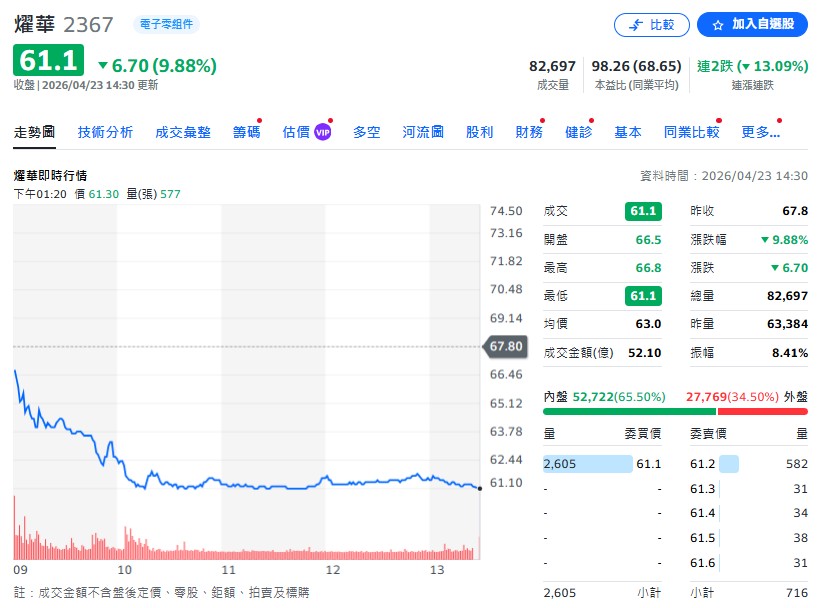View the 財務 tab

click(529, 132)
